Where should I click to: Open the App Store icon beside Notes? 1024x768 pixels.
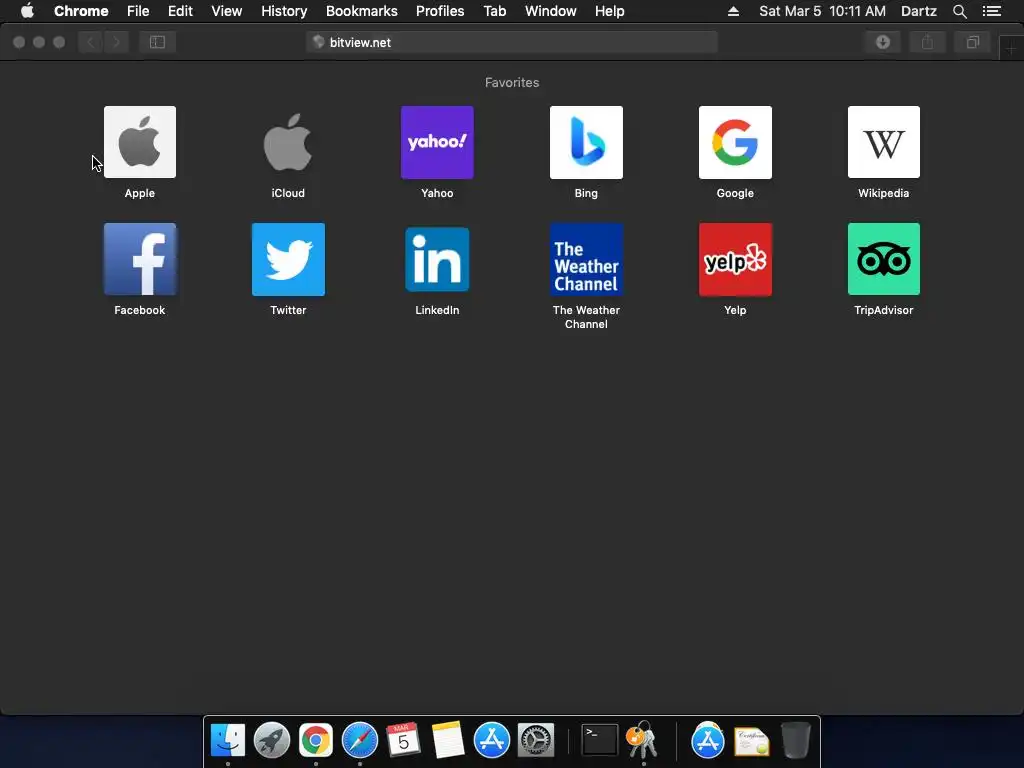click(x=492, y=740)
